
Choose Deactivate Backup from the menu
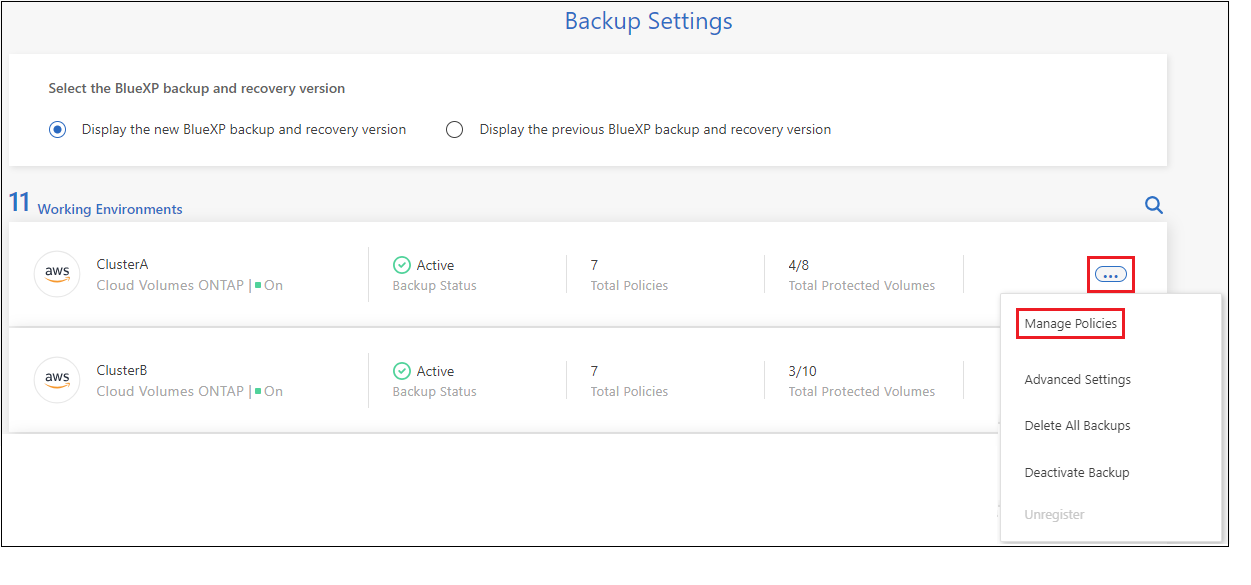tap(1076, 473)
